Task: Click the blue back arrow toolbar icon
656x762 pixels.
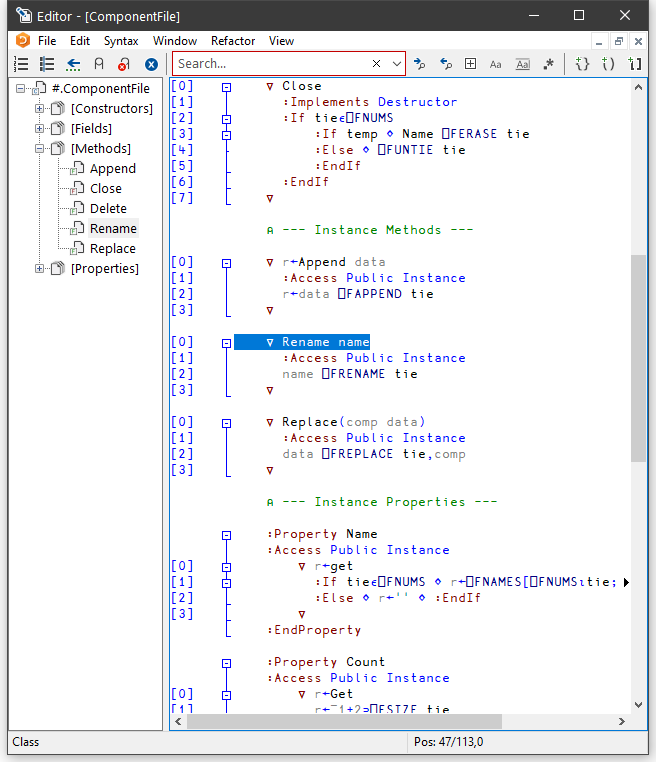Action: pos(73,64)
